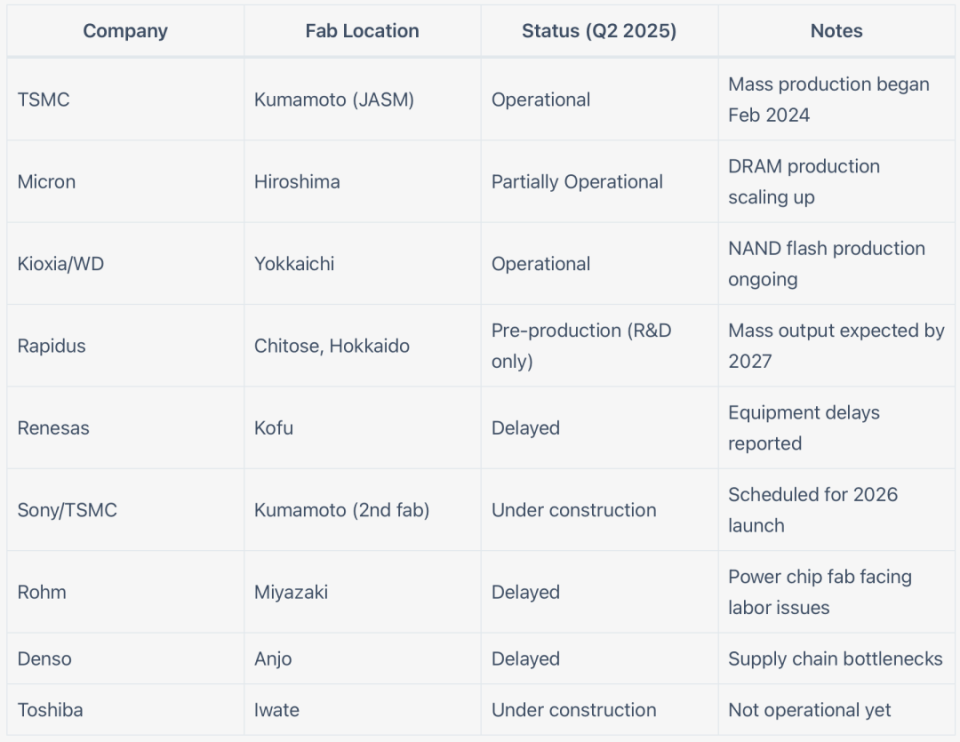Select the DRAM production scaling up note

coord(804,181)
